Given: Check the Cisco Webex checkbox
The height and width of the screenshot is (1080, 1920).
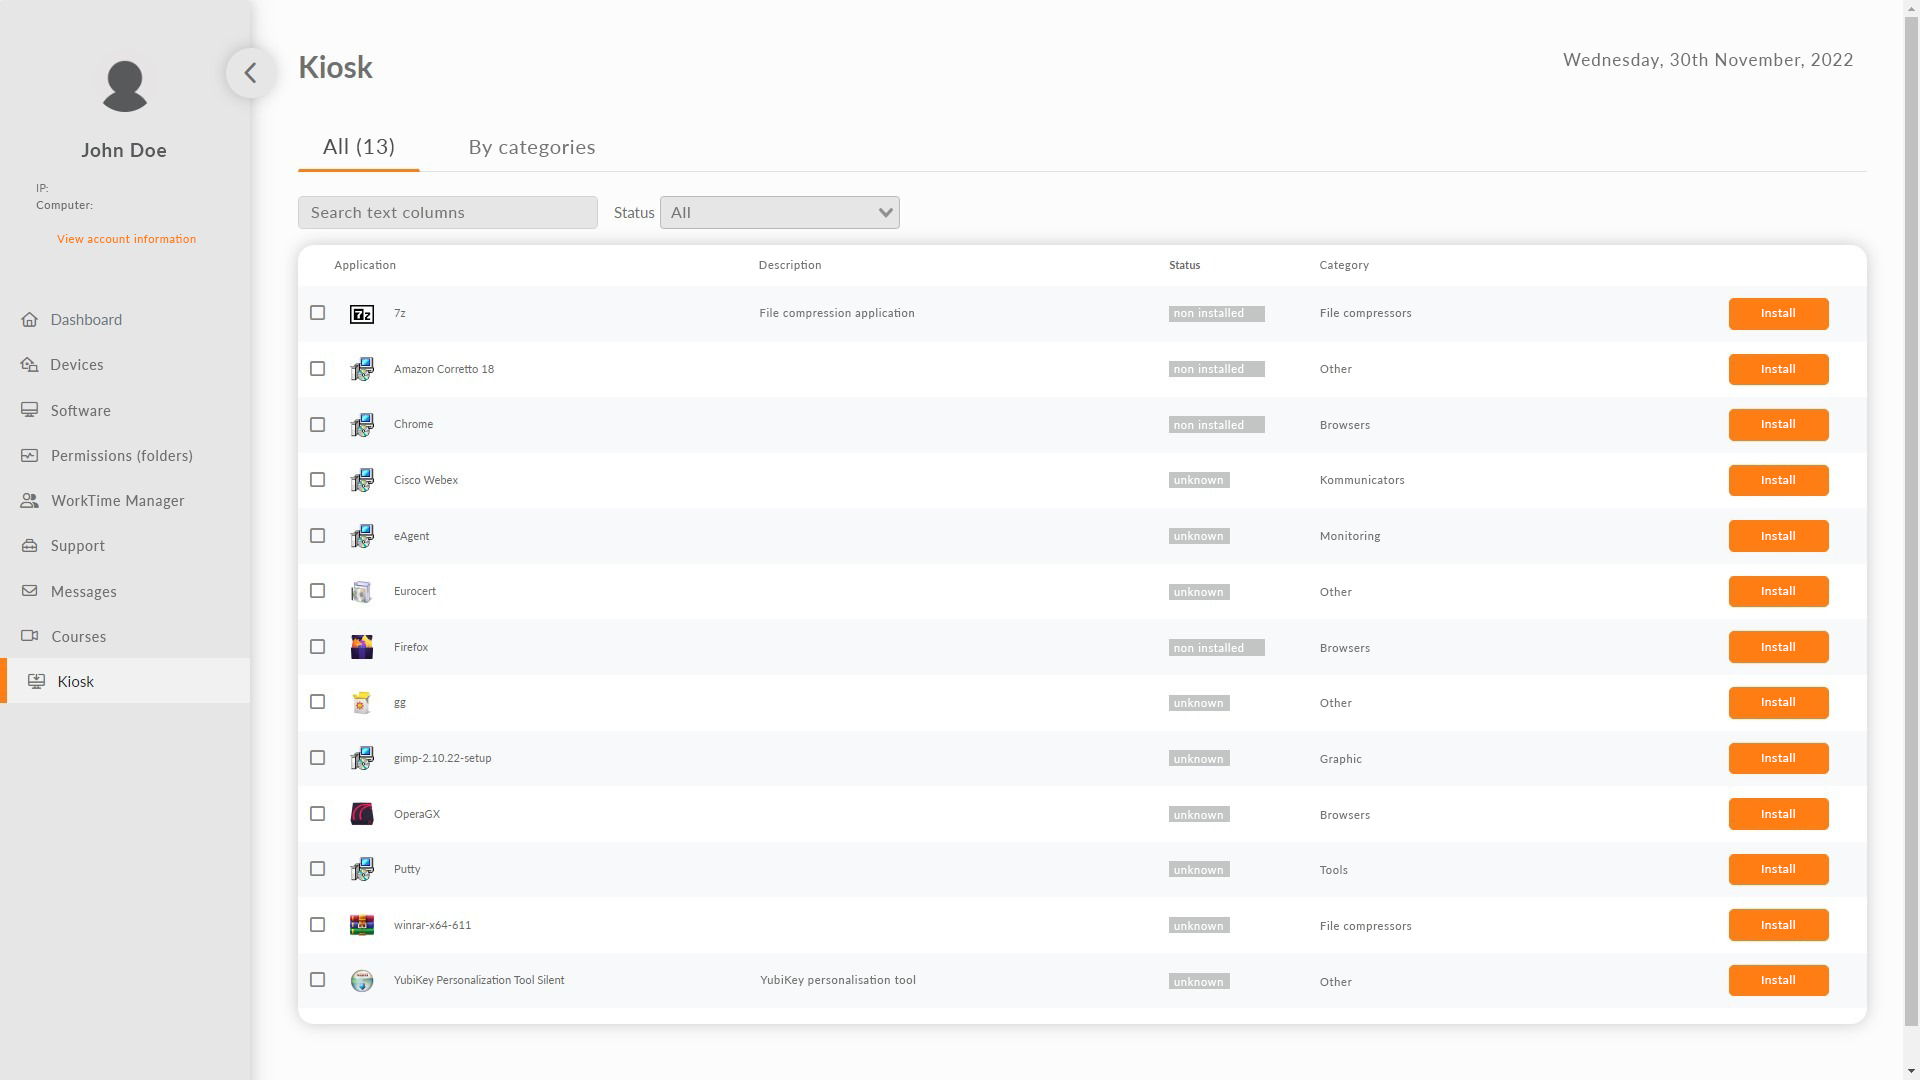Looking at the screenshot, I should click(x=318, y=480).
